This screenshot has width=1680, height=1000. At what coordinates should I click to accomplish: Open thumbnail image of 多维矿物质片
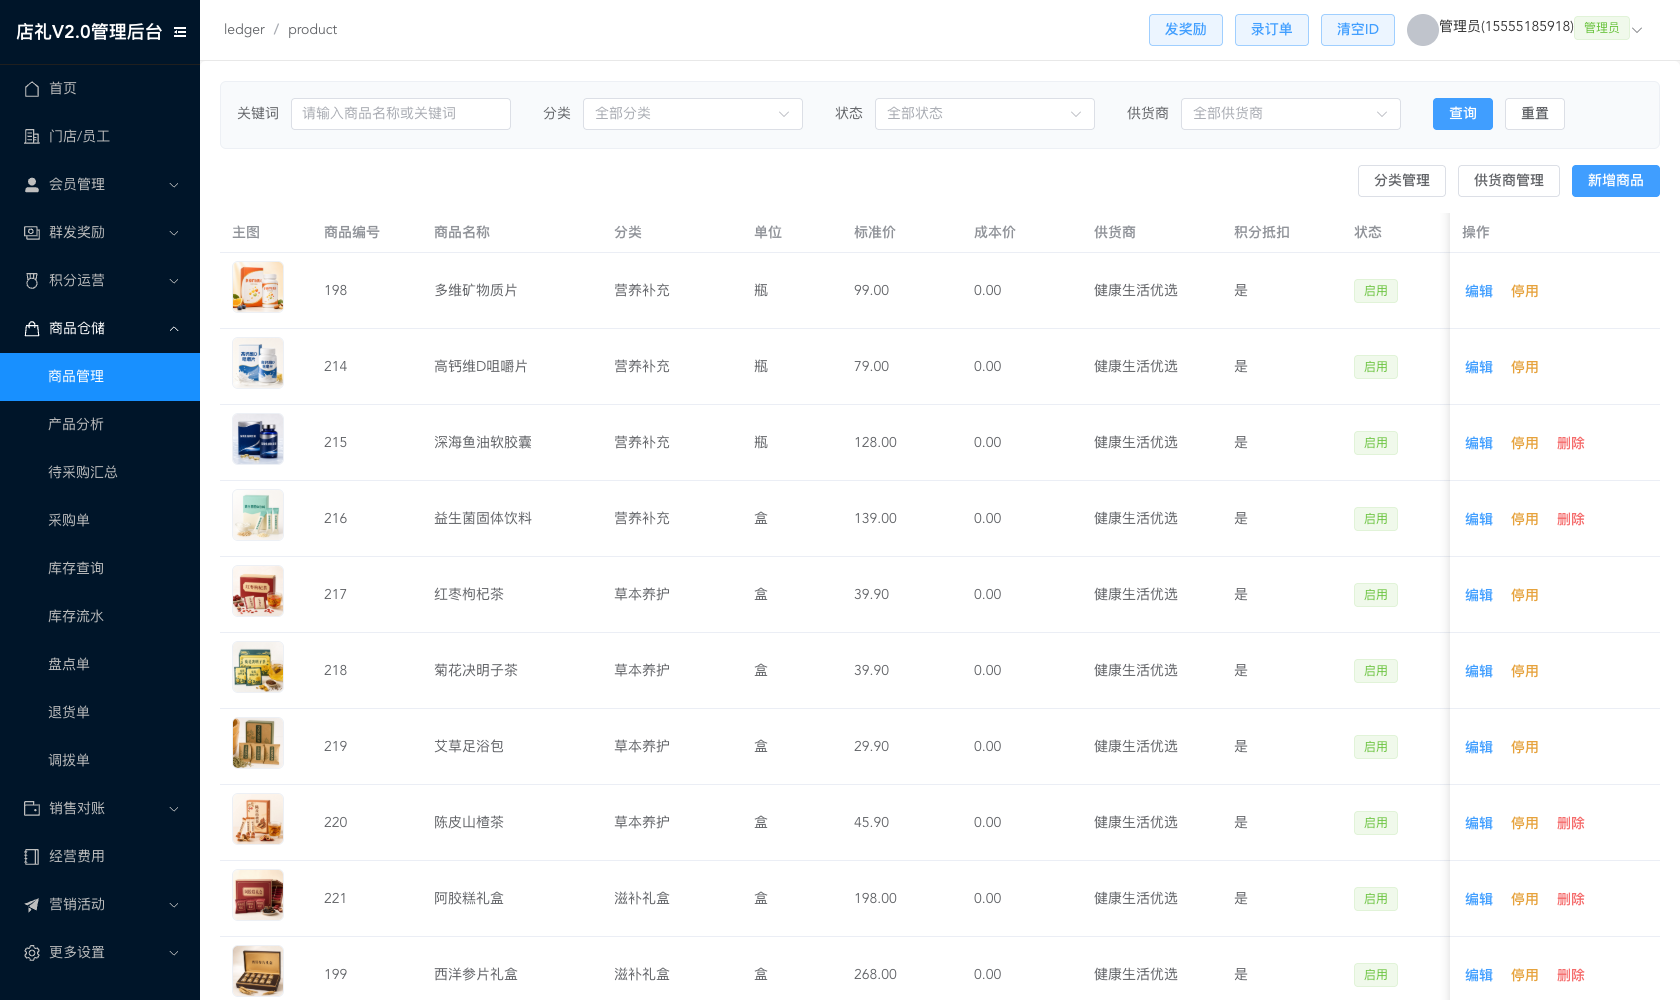pyautogui.click(x=258, y=287)
